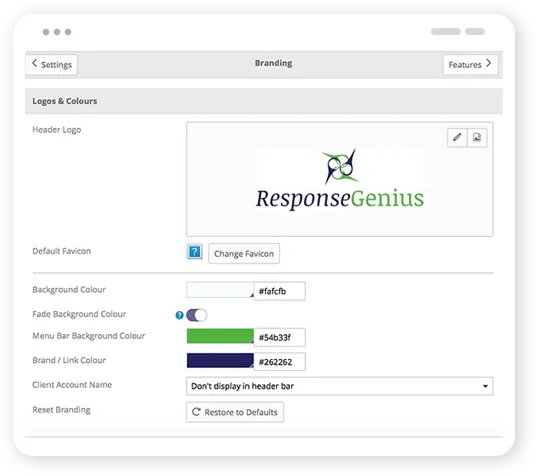
Task: Click the #fafcfb hex input field
Action: pyautogui.click(x=280, y=291)
